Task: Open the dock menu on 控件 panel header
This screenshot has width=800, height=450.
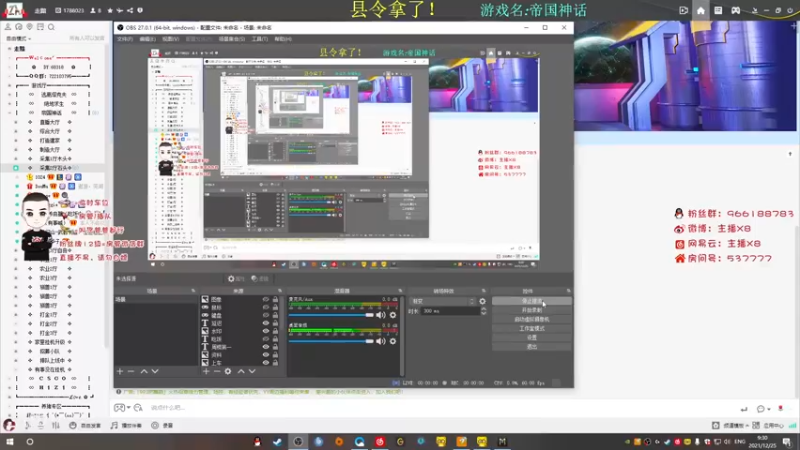Action: point(568,291)
